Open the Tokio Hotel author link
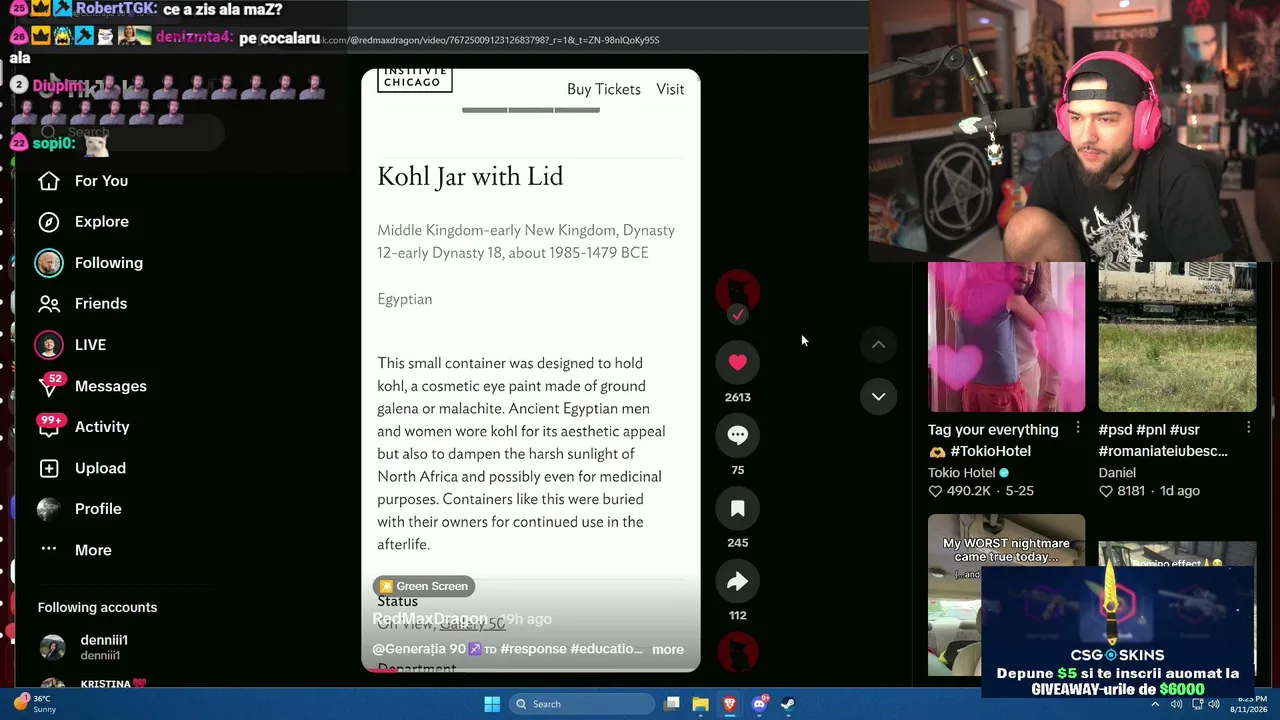This screenshot has height=720, width=1280. [x=962, y=473]
